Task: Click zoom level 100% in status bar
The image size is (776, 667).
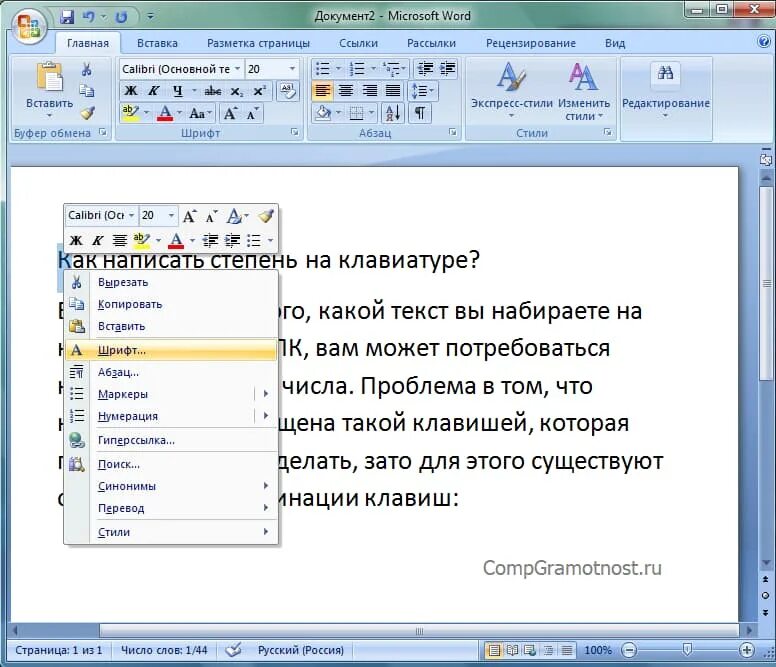Action: [x=598, y=650]
